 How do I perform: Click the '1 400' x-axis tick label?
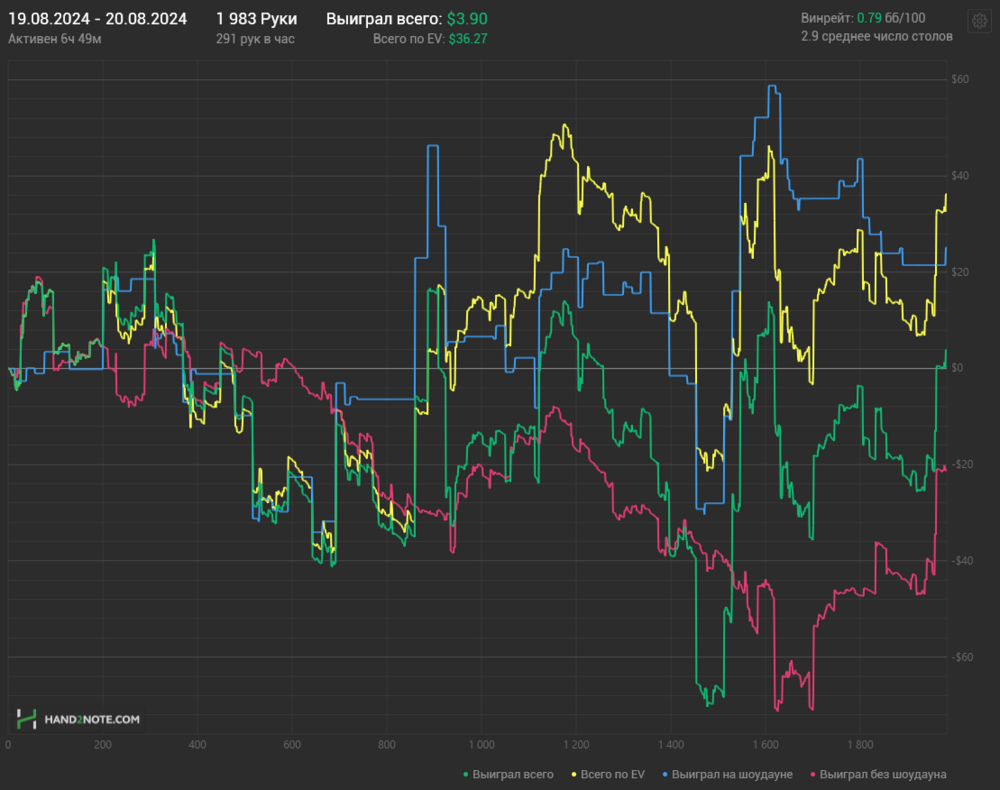click(x=671, y=745)
